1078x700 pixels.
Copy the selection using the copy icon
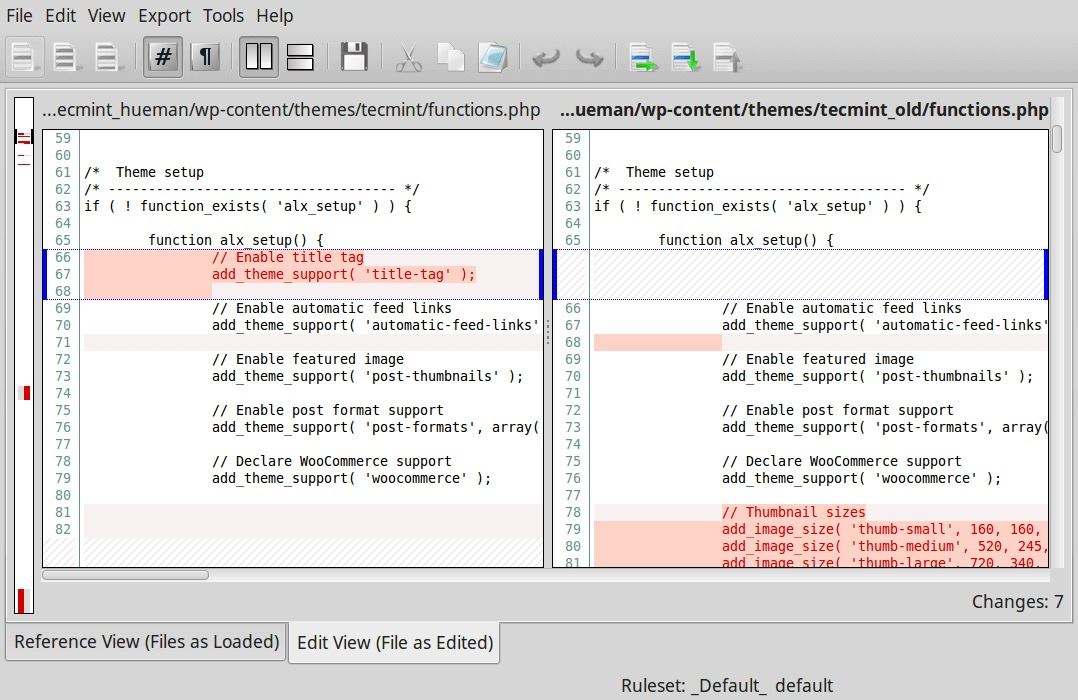click(451, 57)
